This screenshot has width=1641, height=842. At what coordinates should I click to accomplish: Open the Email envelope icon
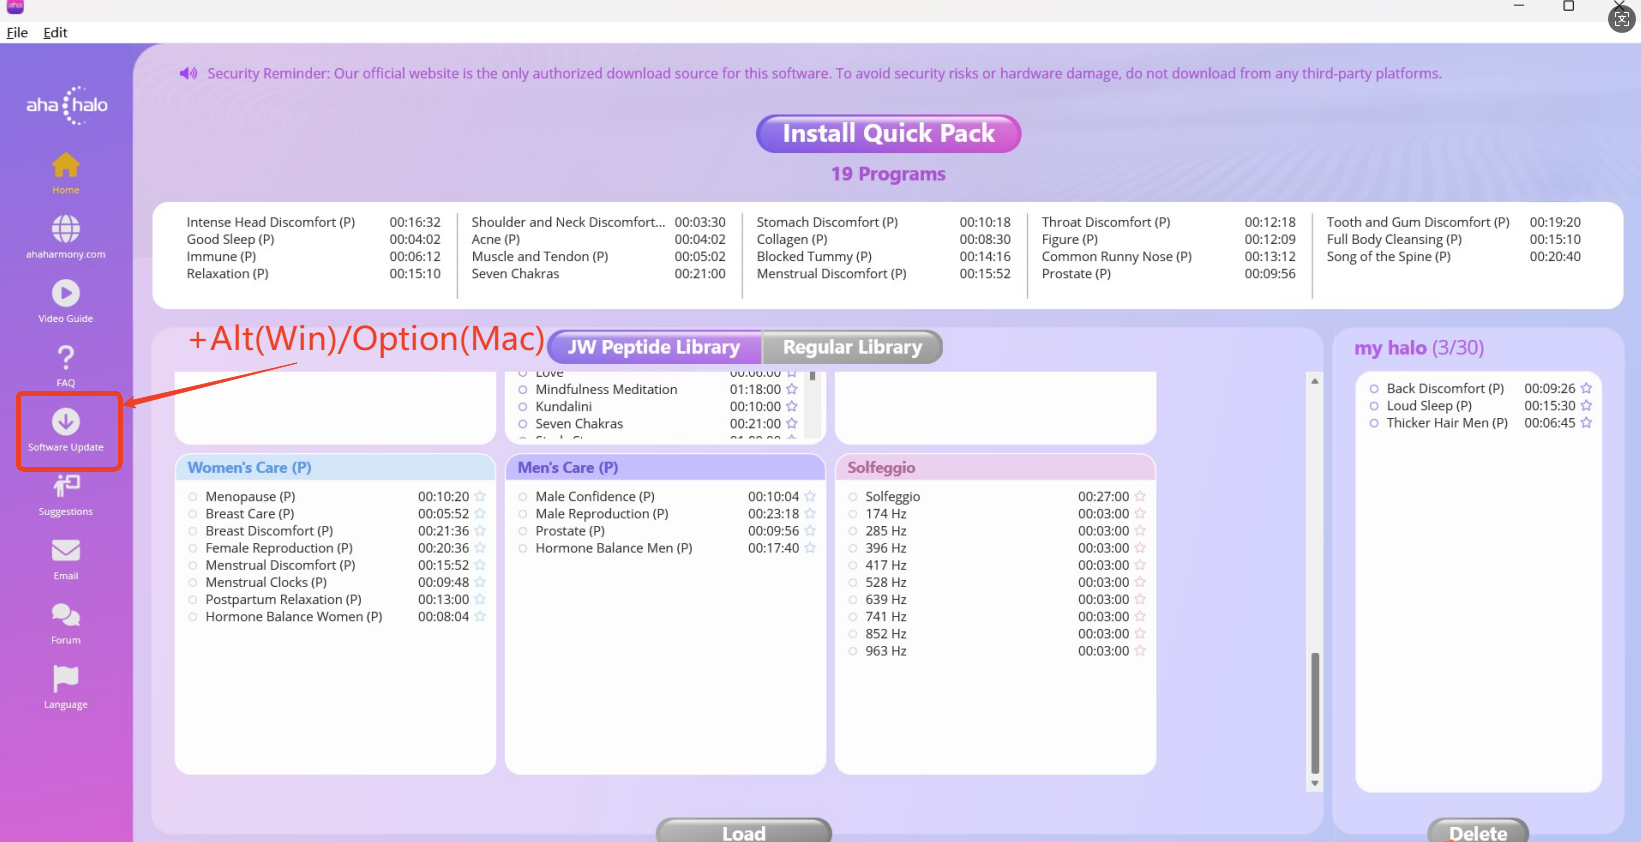point(66,551)
